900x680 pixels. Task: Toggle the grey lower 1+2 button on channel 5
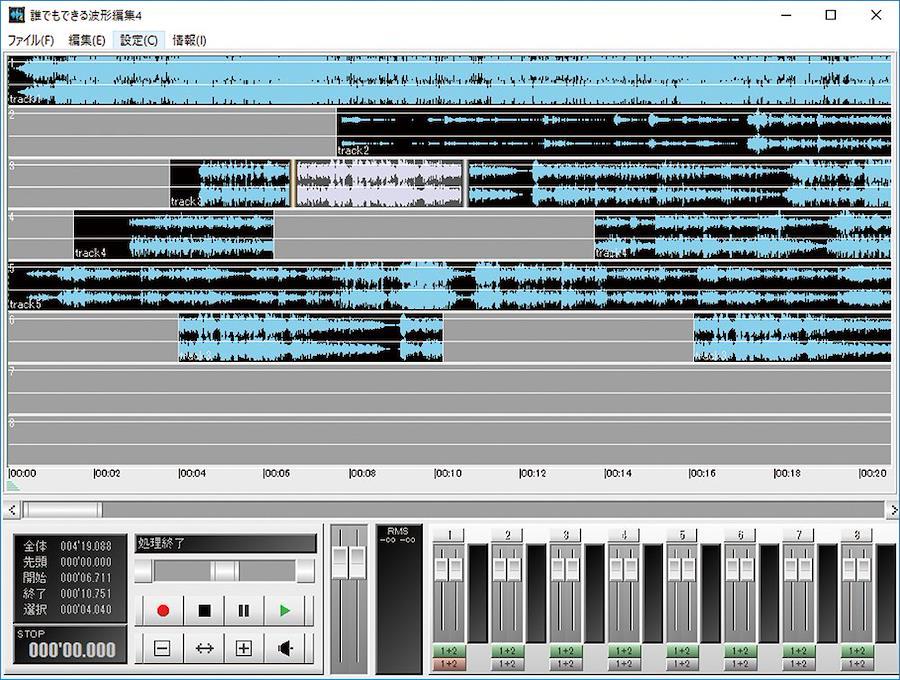tap(681, 664)
